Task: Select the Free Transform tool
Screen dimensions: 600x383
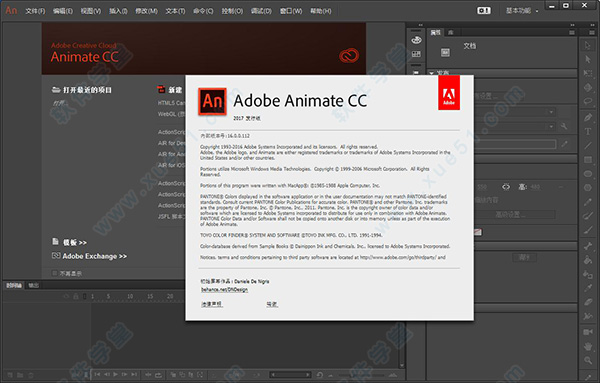Action: pyautogui.click(x=588, y=73)
